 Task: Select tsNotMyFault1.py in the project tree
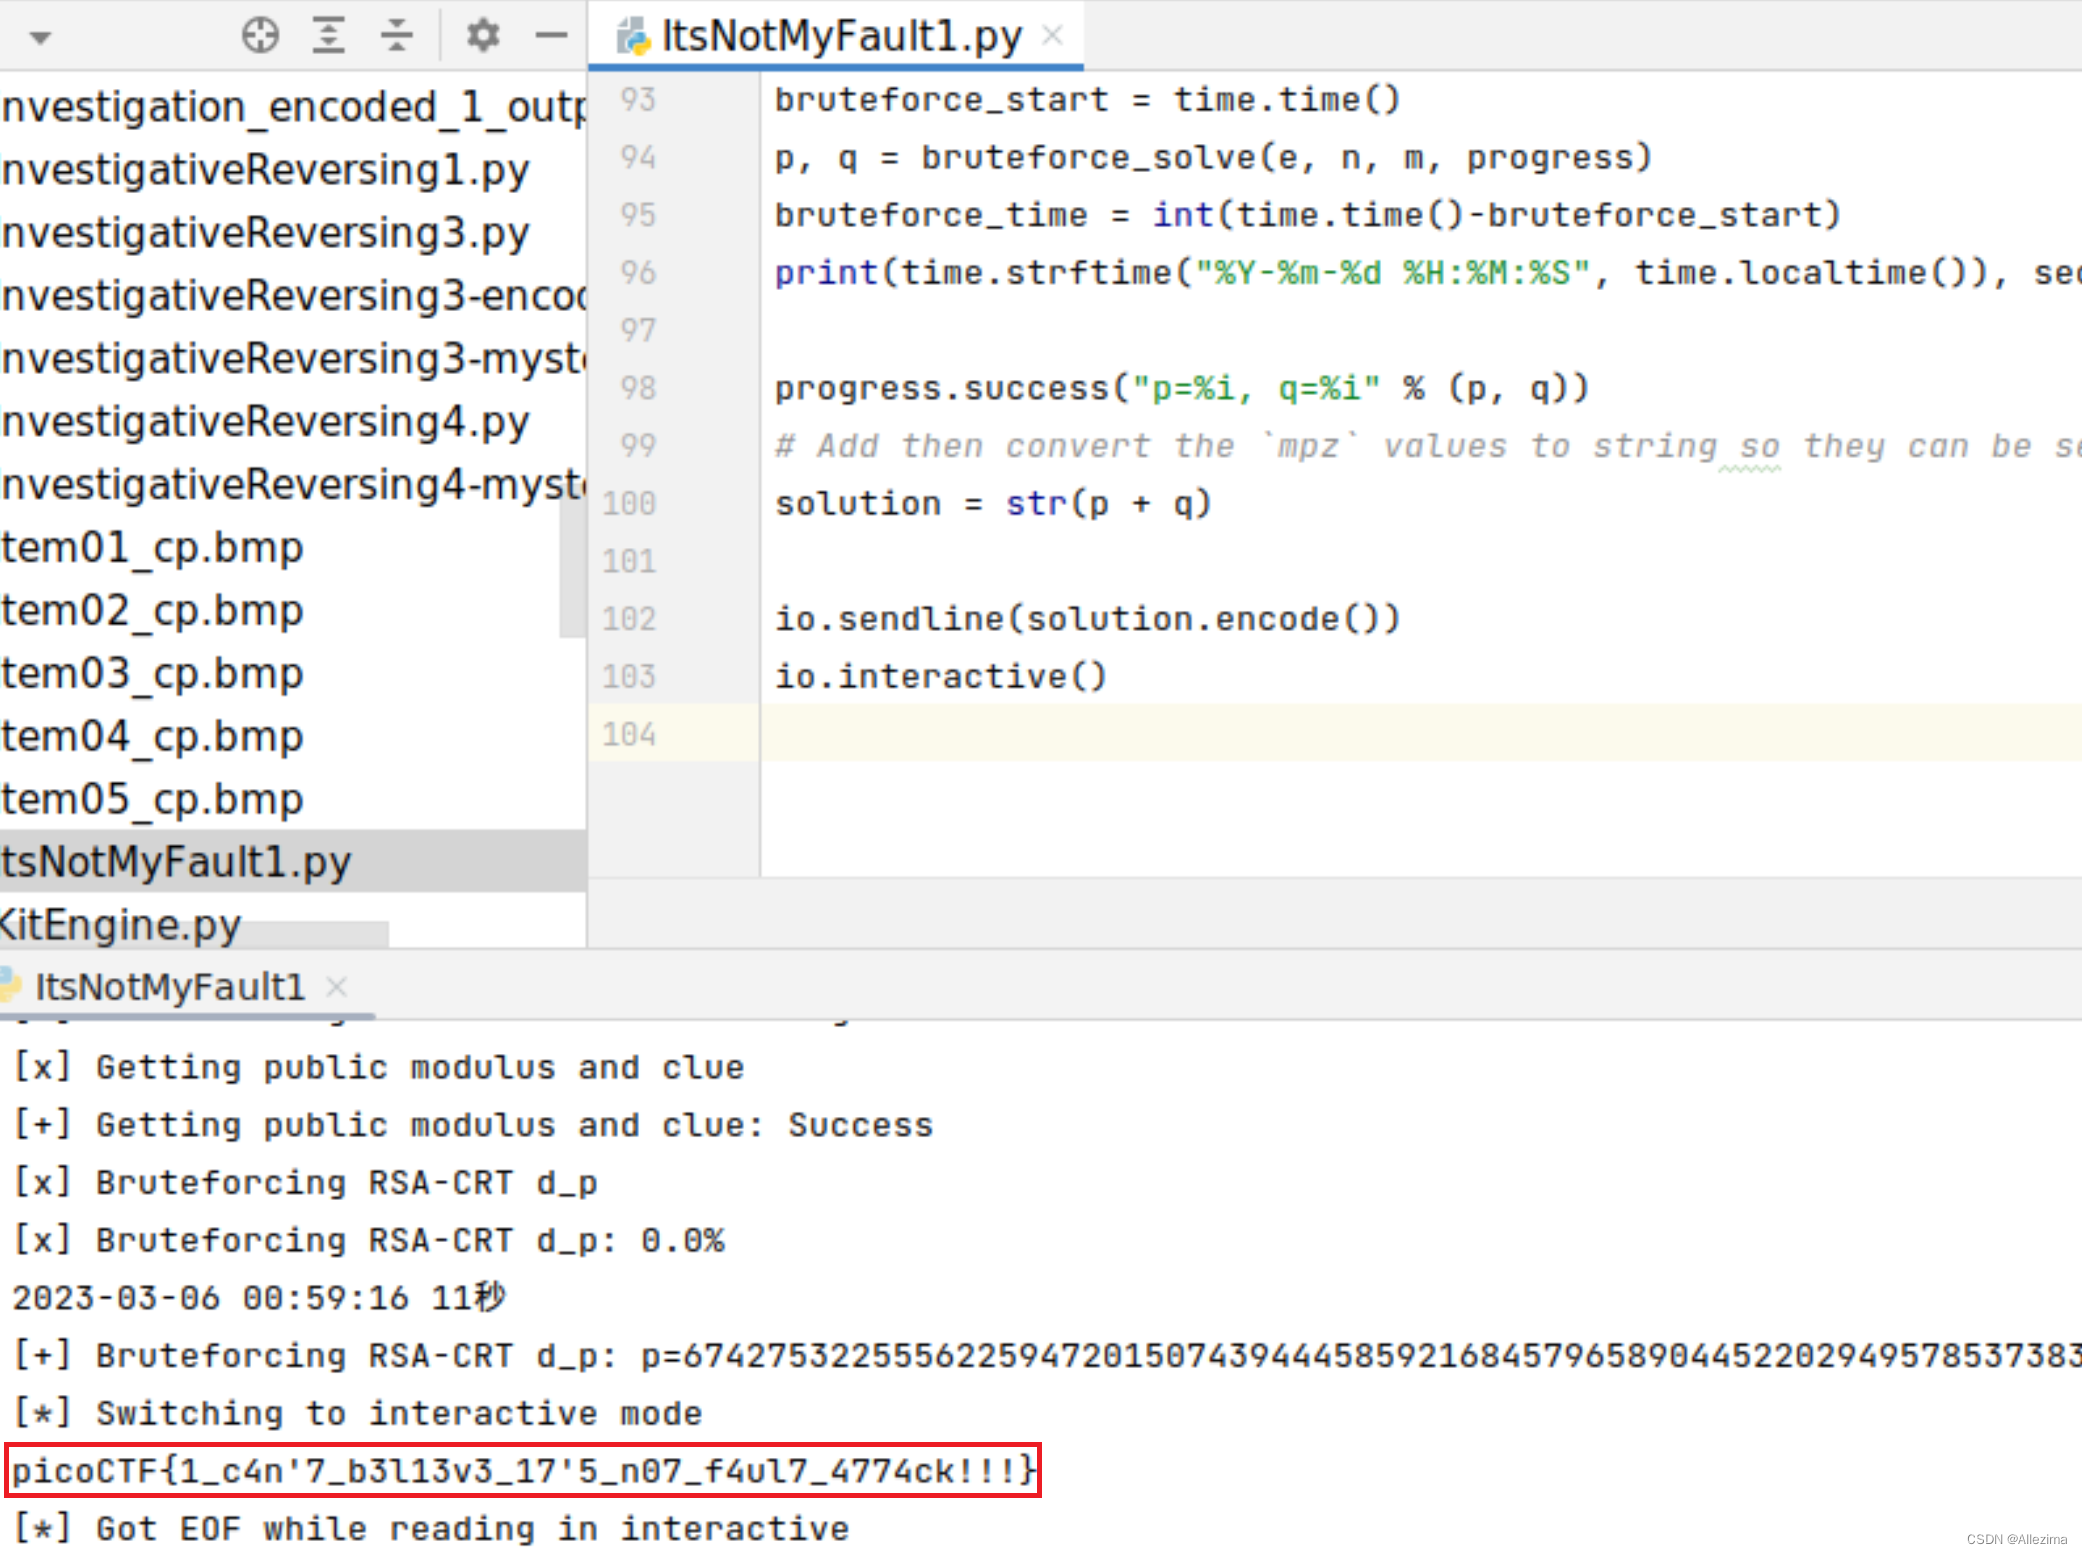click(x=176, y=861)
